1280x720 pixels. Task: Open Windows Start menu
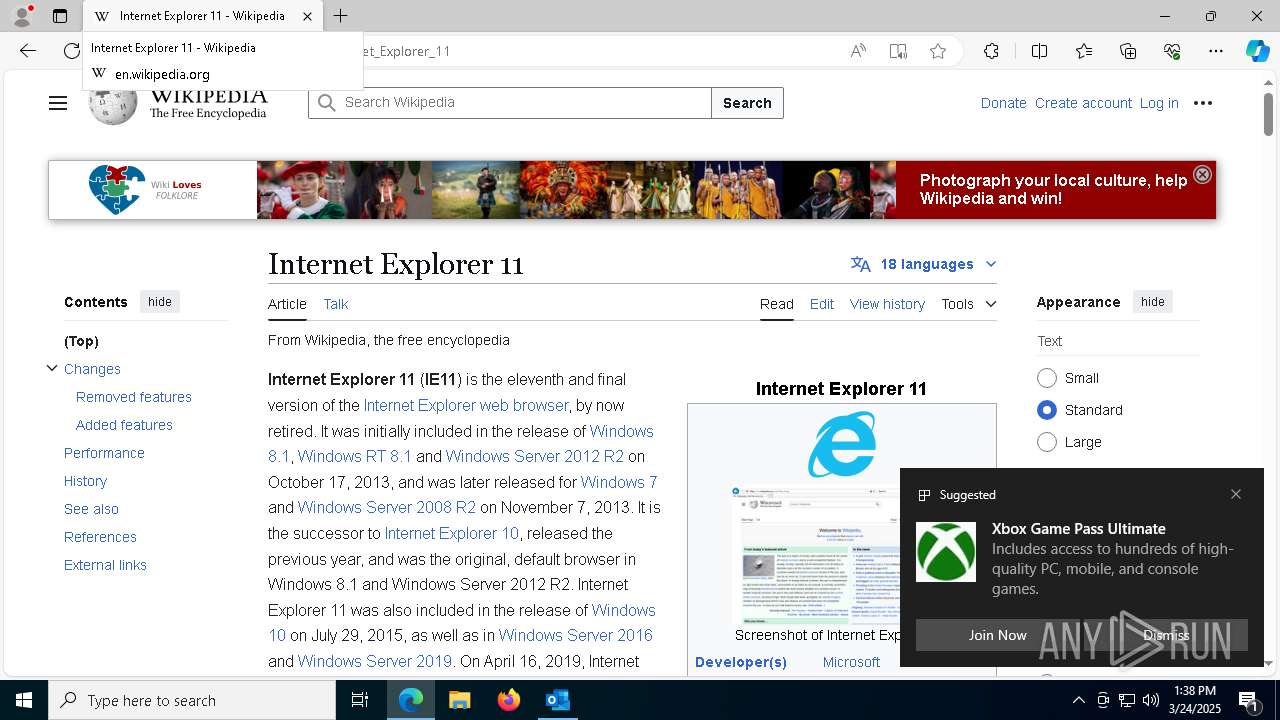coord(24,700)
